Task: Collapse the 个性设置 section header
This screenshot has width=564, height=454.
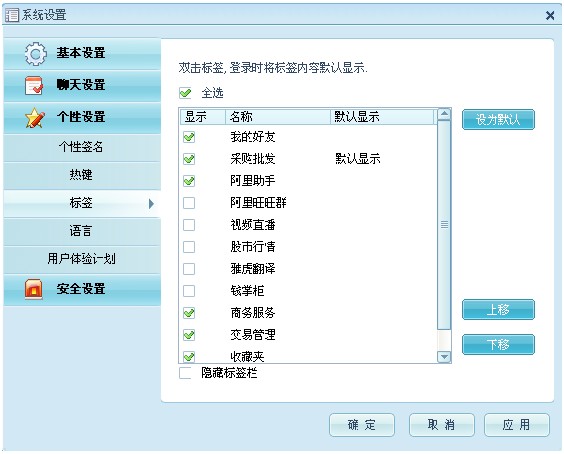Action: (x=82, y=118)
